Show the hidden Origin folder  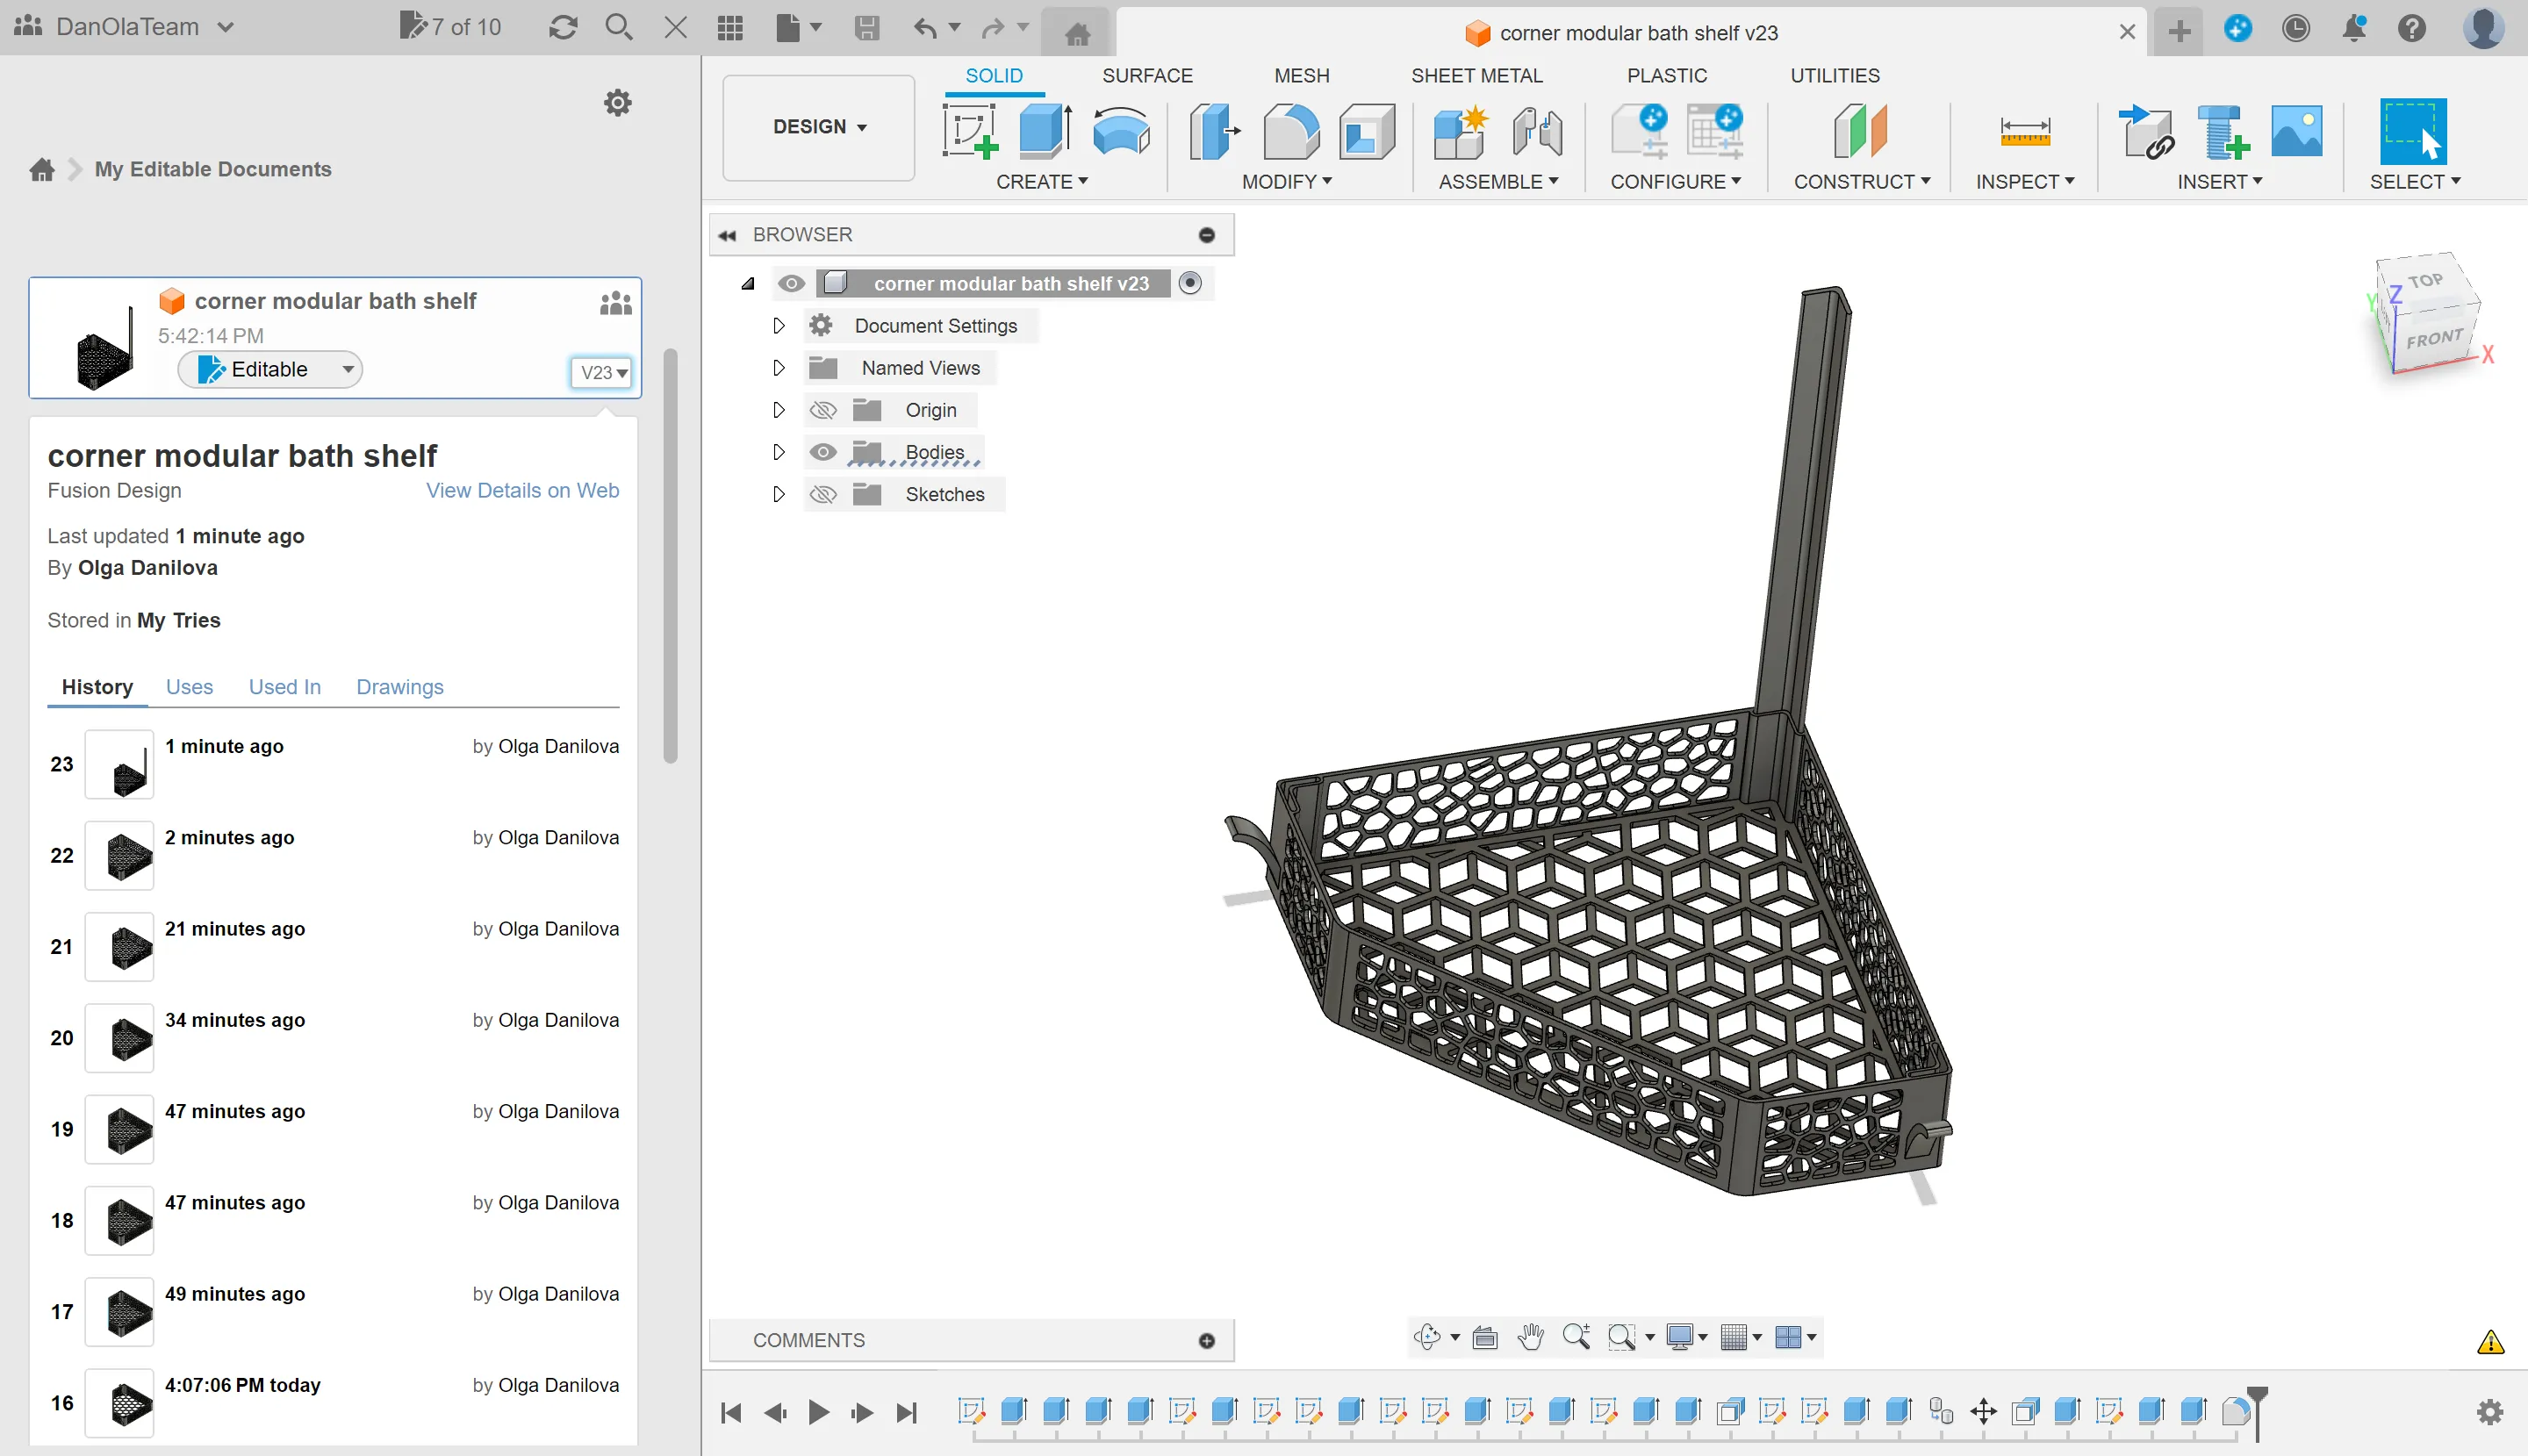[822, 410]
